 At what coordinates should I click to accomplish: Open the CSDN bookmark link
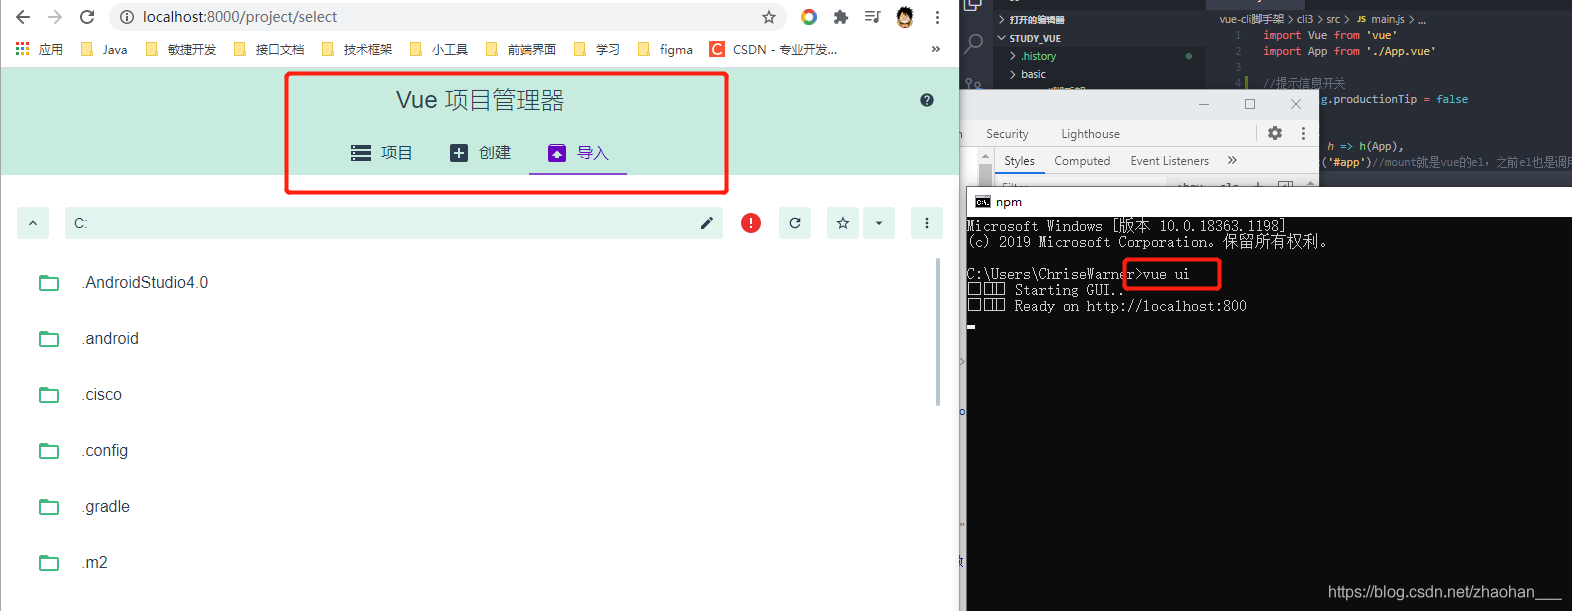pyautogui.click(x=773, y=49)
